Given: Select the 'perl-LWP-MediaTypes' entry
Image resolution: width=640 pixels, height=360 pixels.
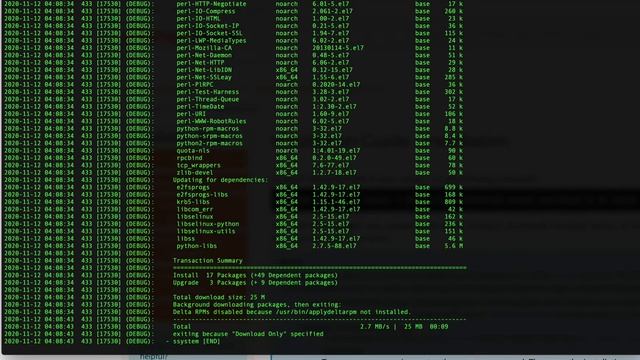Looking at the screenshot, I should coord(211,40).
